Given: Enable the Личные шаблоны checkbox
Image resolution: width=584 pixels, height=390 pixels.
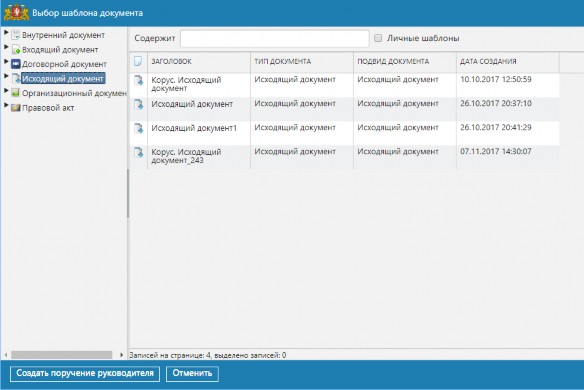Looking at the screenshot, I should pyautogui.click(x=378, y=38).
